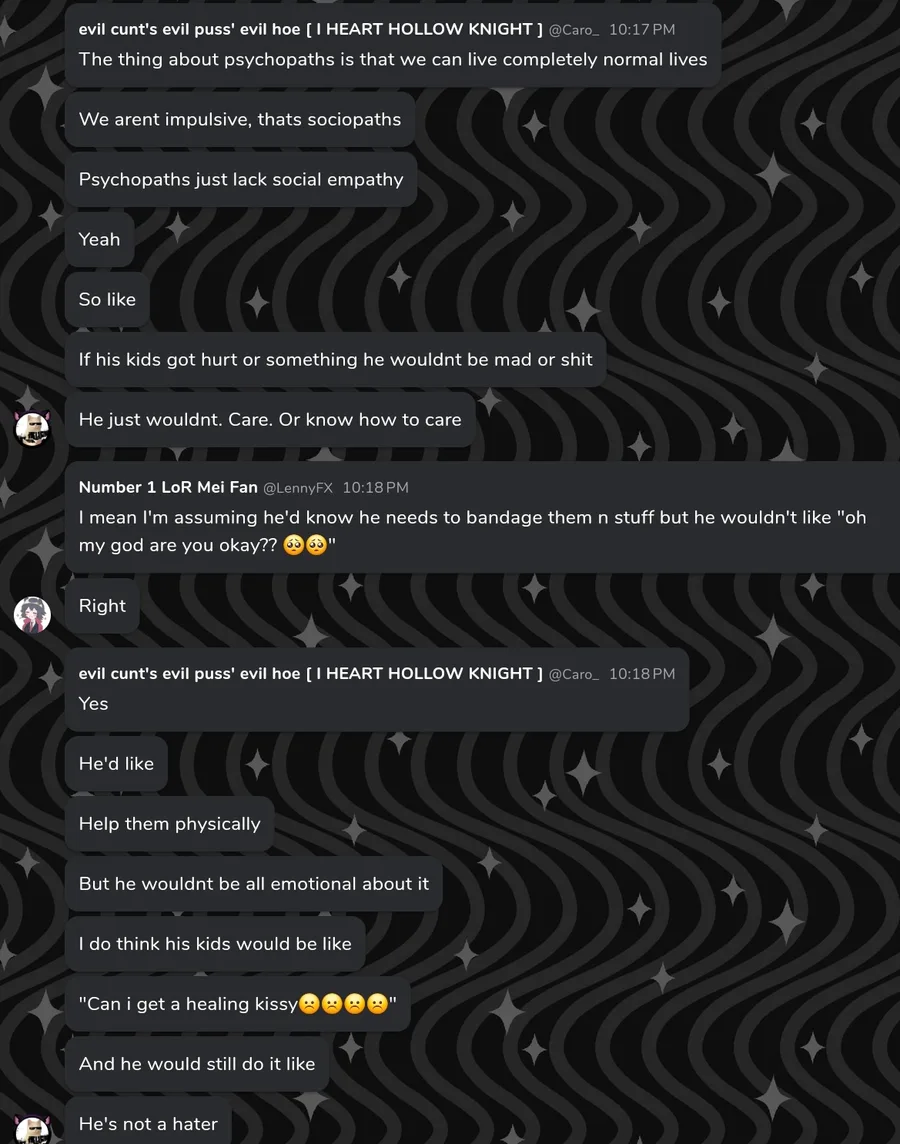This screenshot has height=1144, width=900.
Task: Click the 10:17 PM timestamp
Action: click(641, 30)
